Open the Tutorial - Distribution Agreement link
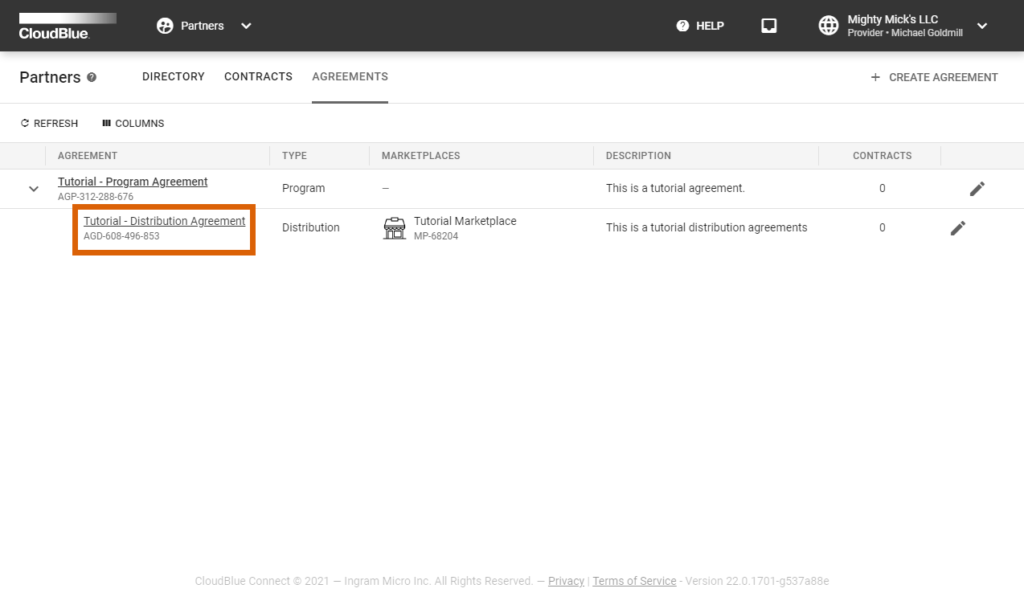The image size is (1024, 609). (x=163, y=221)
